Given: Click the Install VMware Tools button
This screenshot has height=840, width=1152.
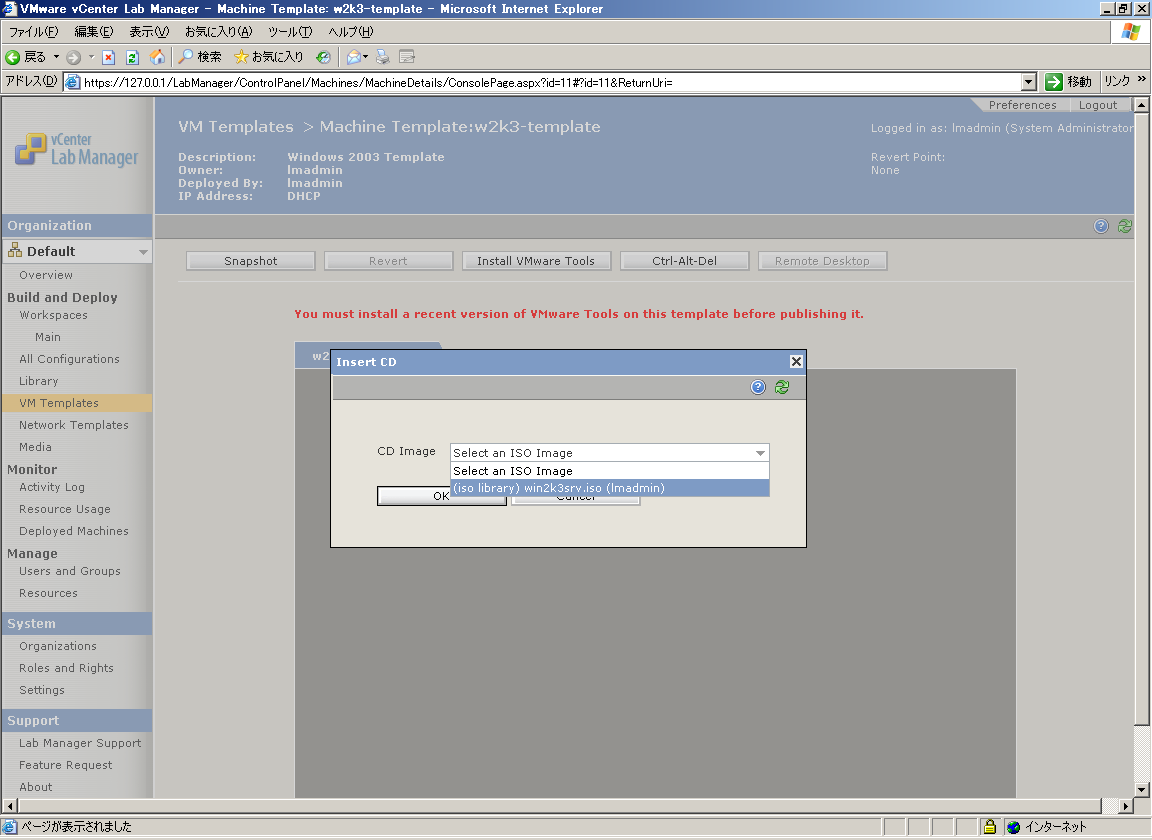Looking at the screenshot, I should 536,261.
